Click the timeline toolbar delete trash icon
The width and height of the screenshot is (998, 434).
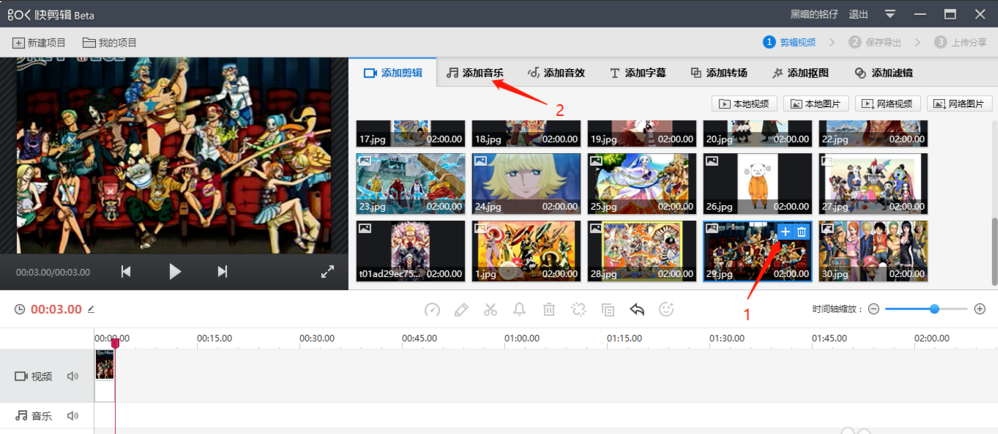click(x=549, y=310)
